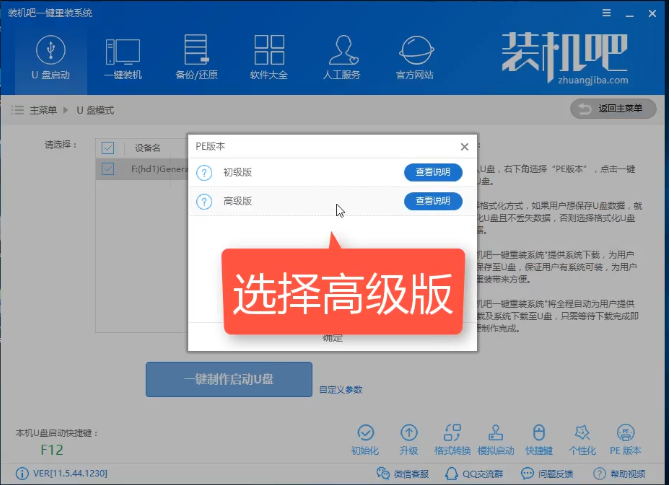Toggle the 设备名 header checkbox
Image resolution: width=671 pixels, height=485 pixels.
(108, 148)
